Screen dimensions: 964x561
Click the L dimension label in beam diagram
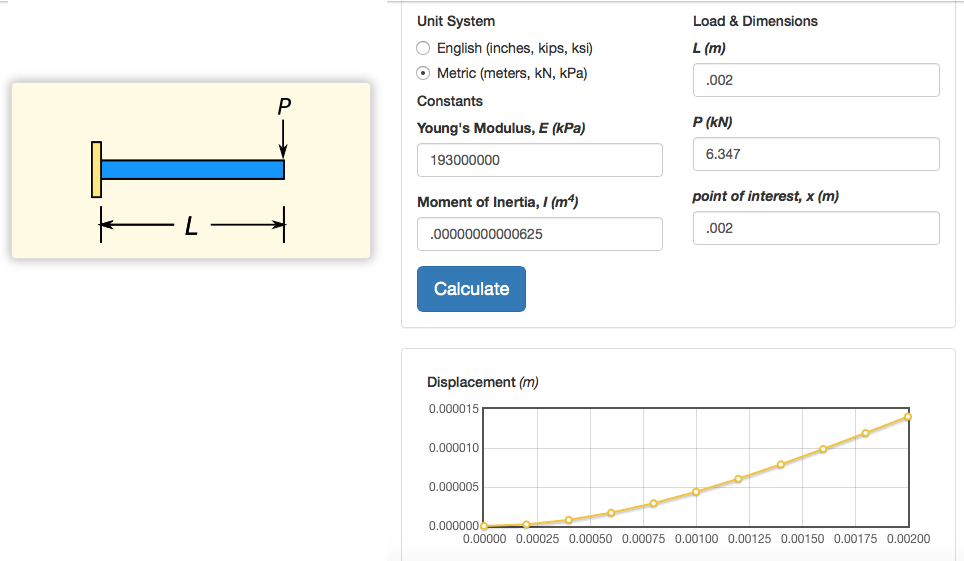point(191,226)
